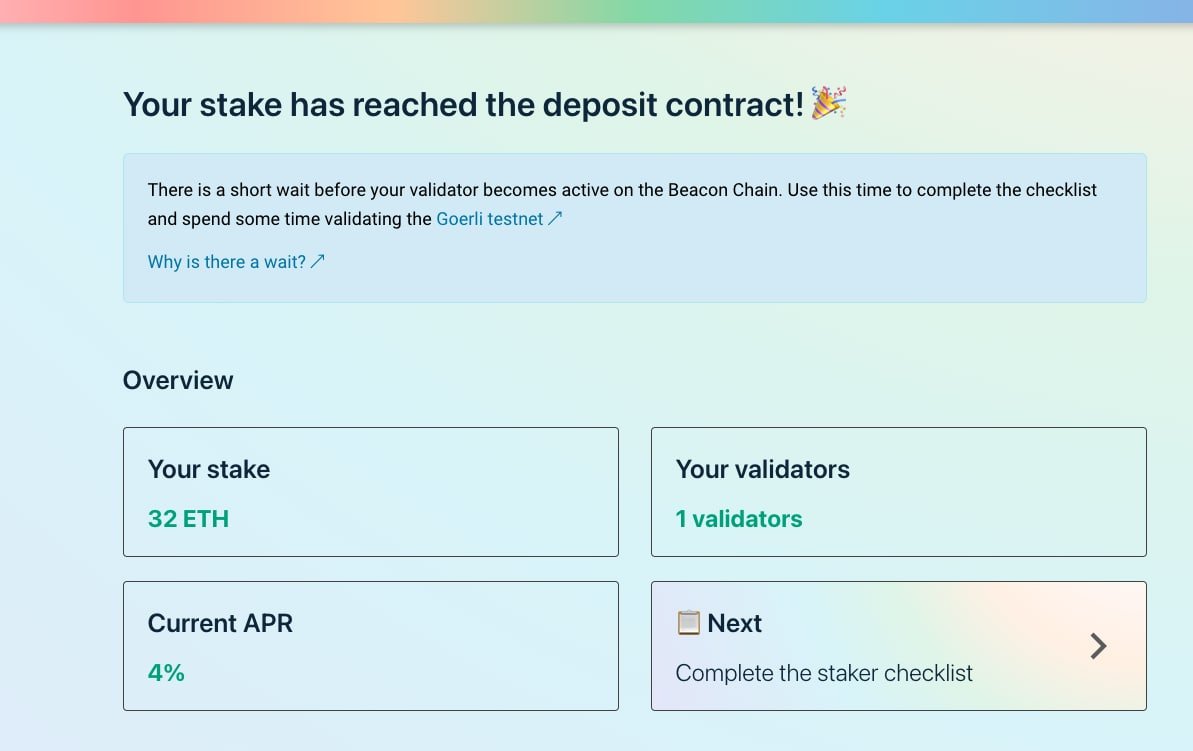The image size is (1193, 751).
Task: Click the chevron arrow on the Next card
Action: point(1097,646)
